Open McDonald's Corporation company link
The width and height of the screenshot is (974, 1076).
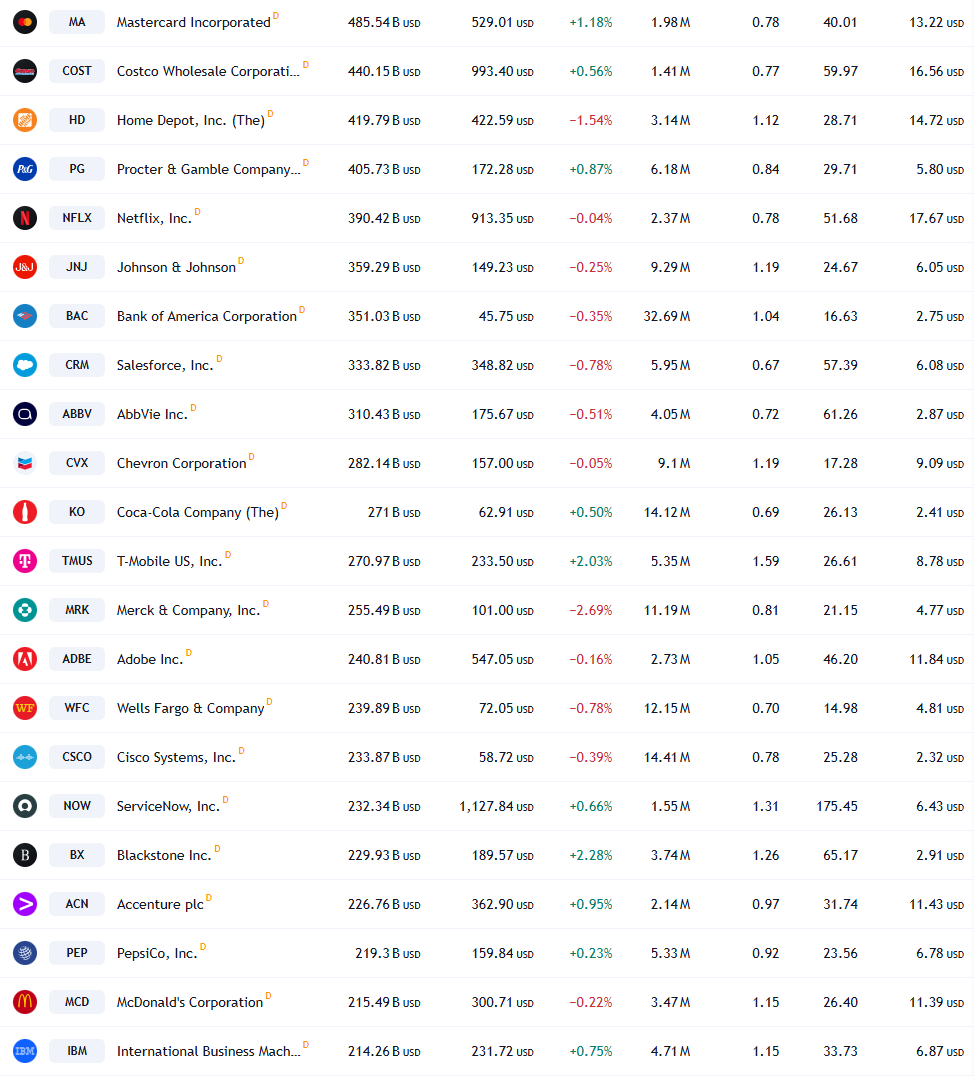[190, 1003]
